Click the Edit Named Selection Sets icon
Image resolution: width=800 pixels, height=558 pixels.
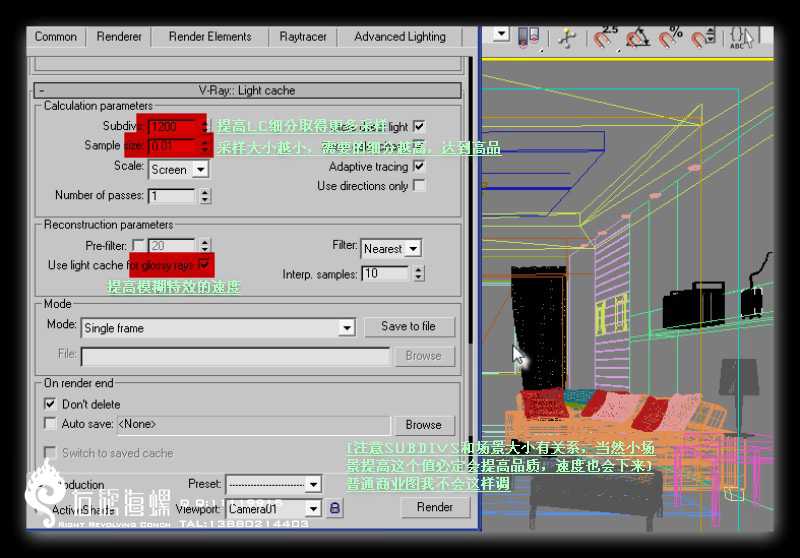tap(740, 38)
